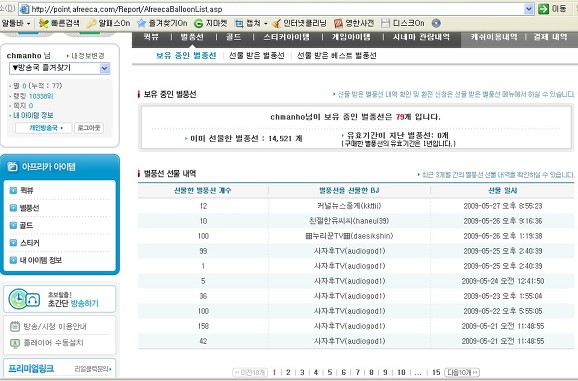578x381 pixels.
Task: Go to page 2 of gift history
Action: point(288,373)
